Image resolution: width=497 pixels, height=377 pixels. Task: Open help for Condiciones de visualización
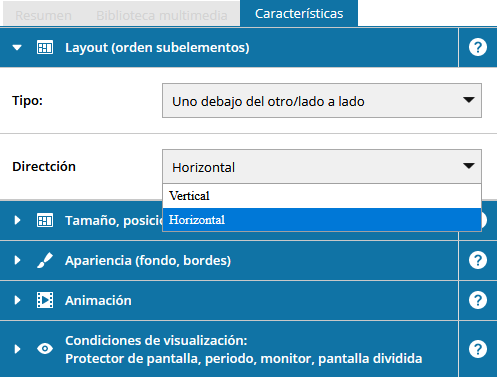(478, 349)
